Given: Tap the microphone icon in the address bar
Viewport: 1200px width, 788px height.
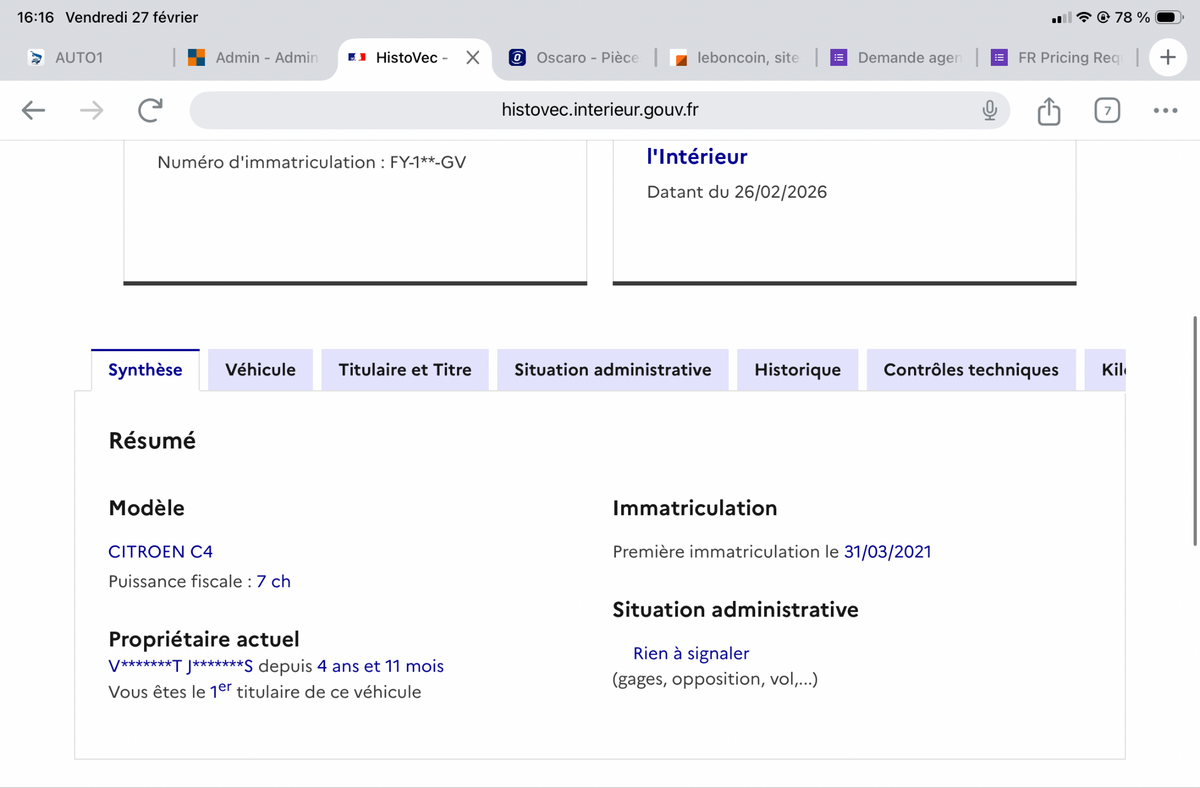Looking at the screenshot, I should click(989, 110).
